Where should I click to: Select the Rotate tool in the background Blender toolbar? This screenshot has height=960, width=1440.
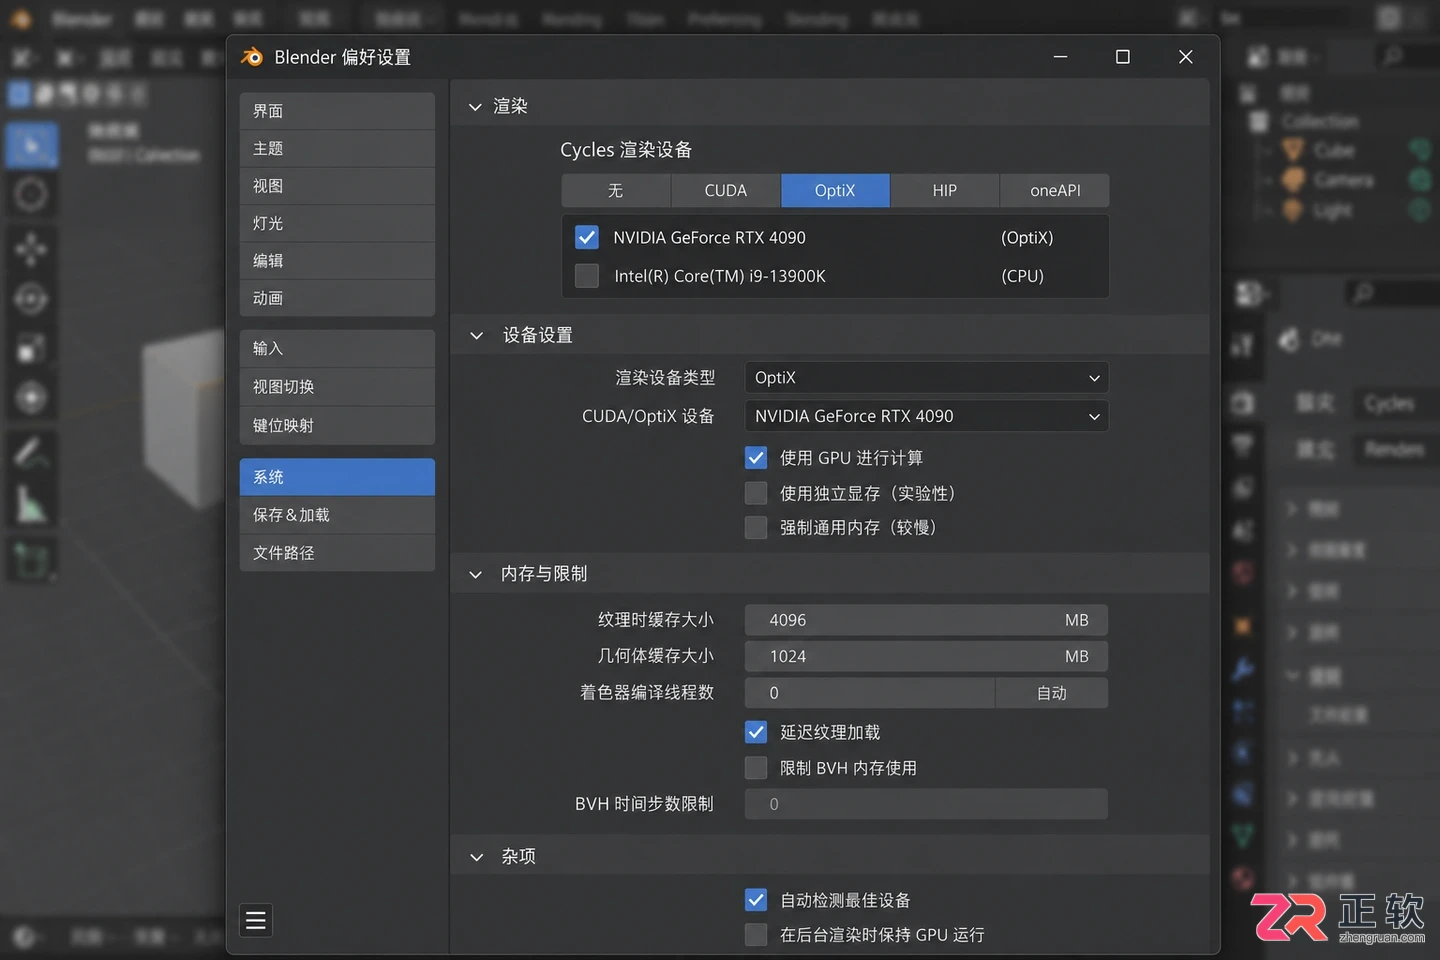(x=31, y=299)
